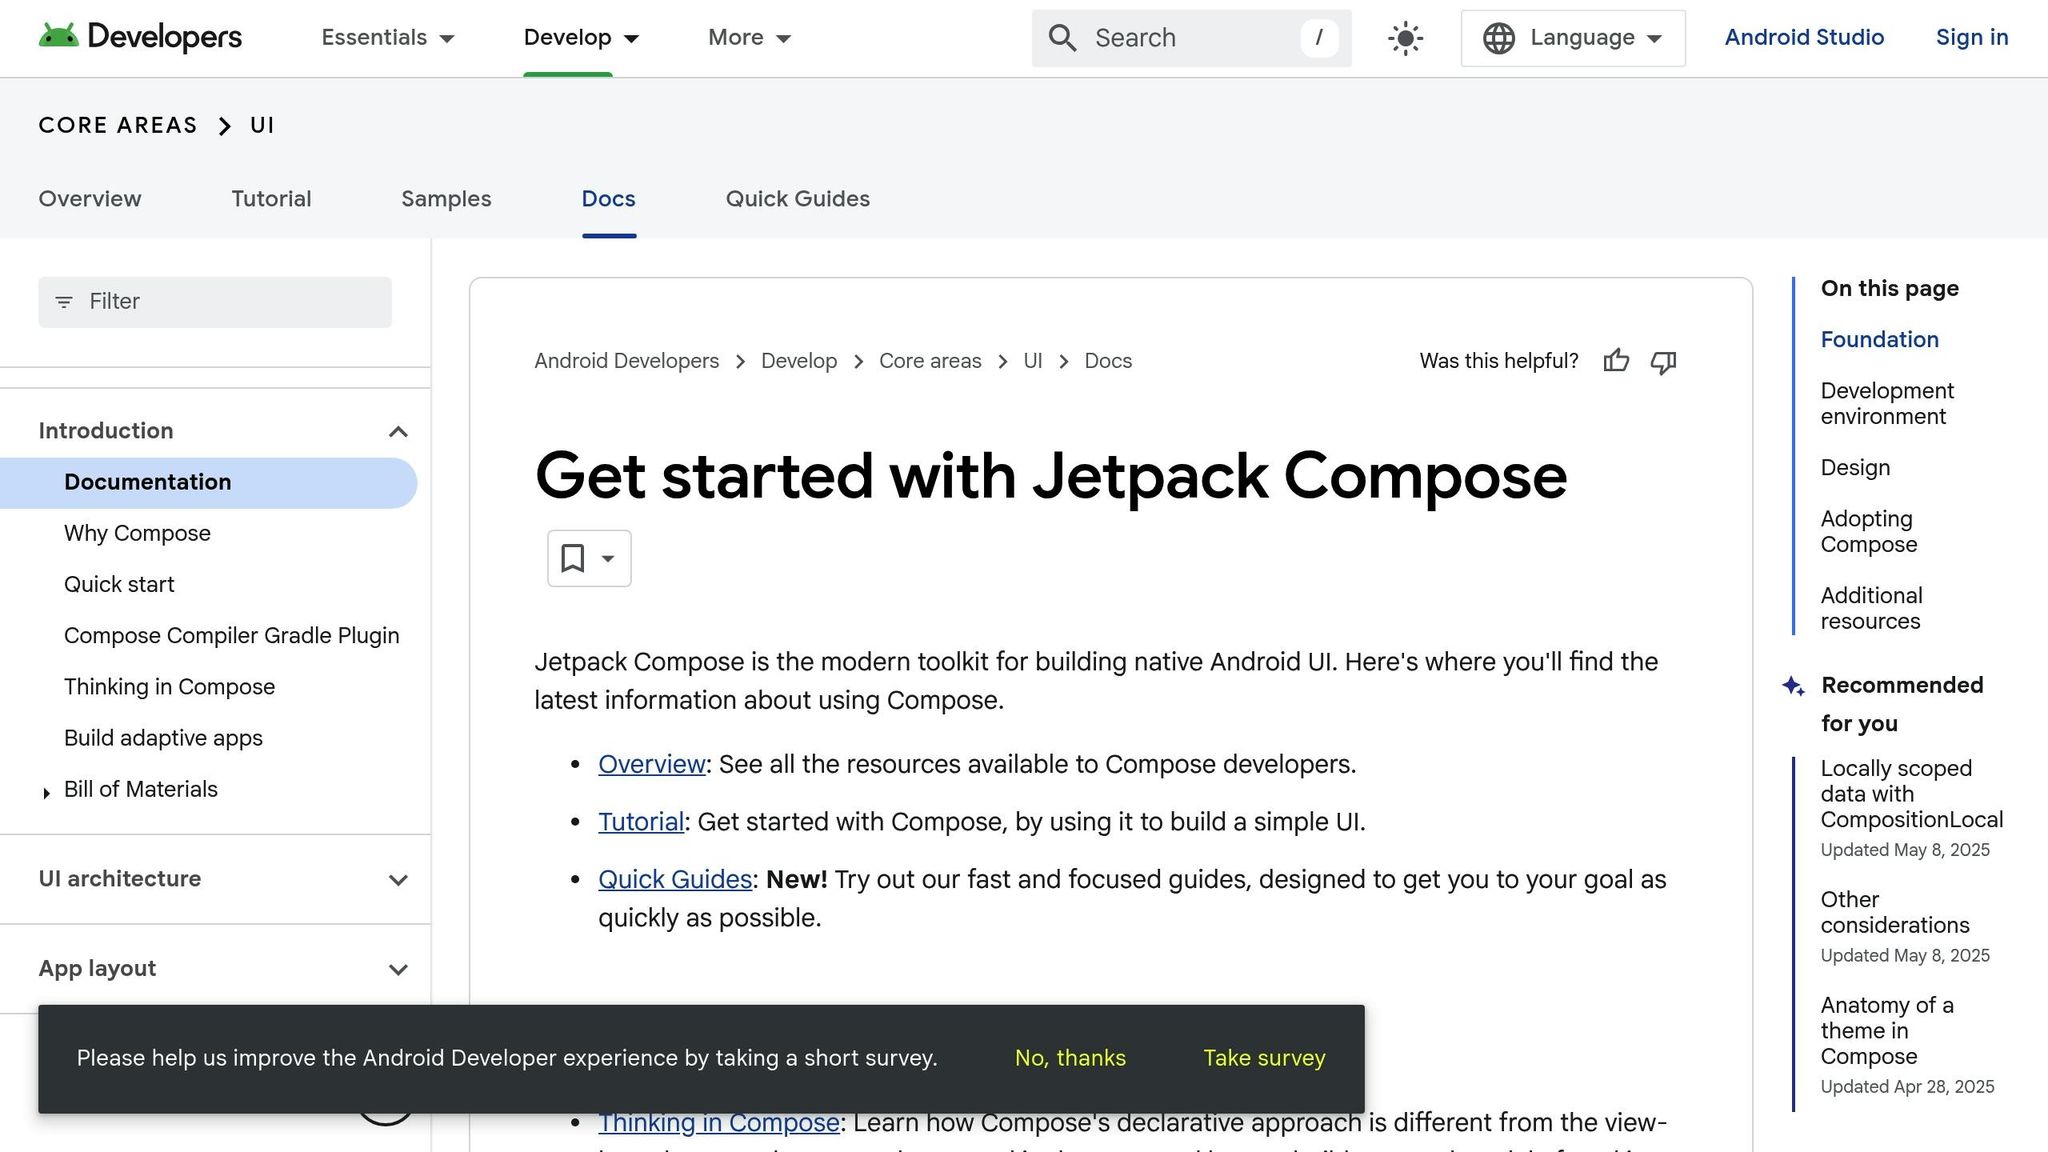Screen dimensions: 2048x1152
Task: Open Why Compose in sidebar
Action: click(x=137, y=533)
